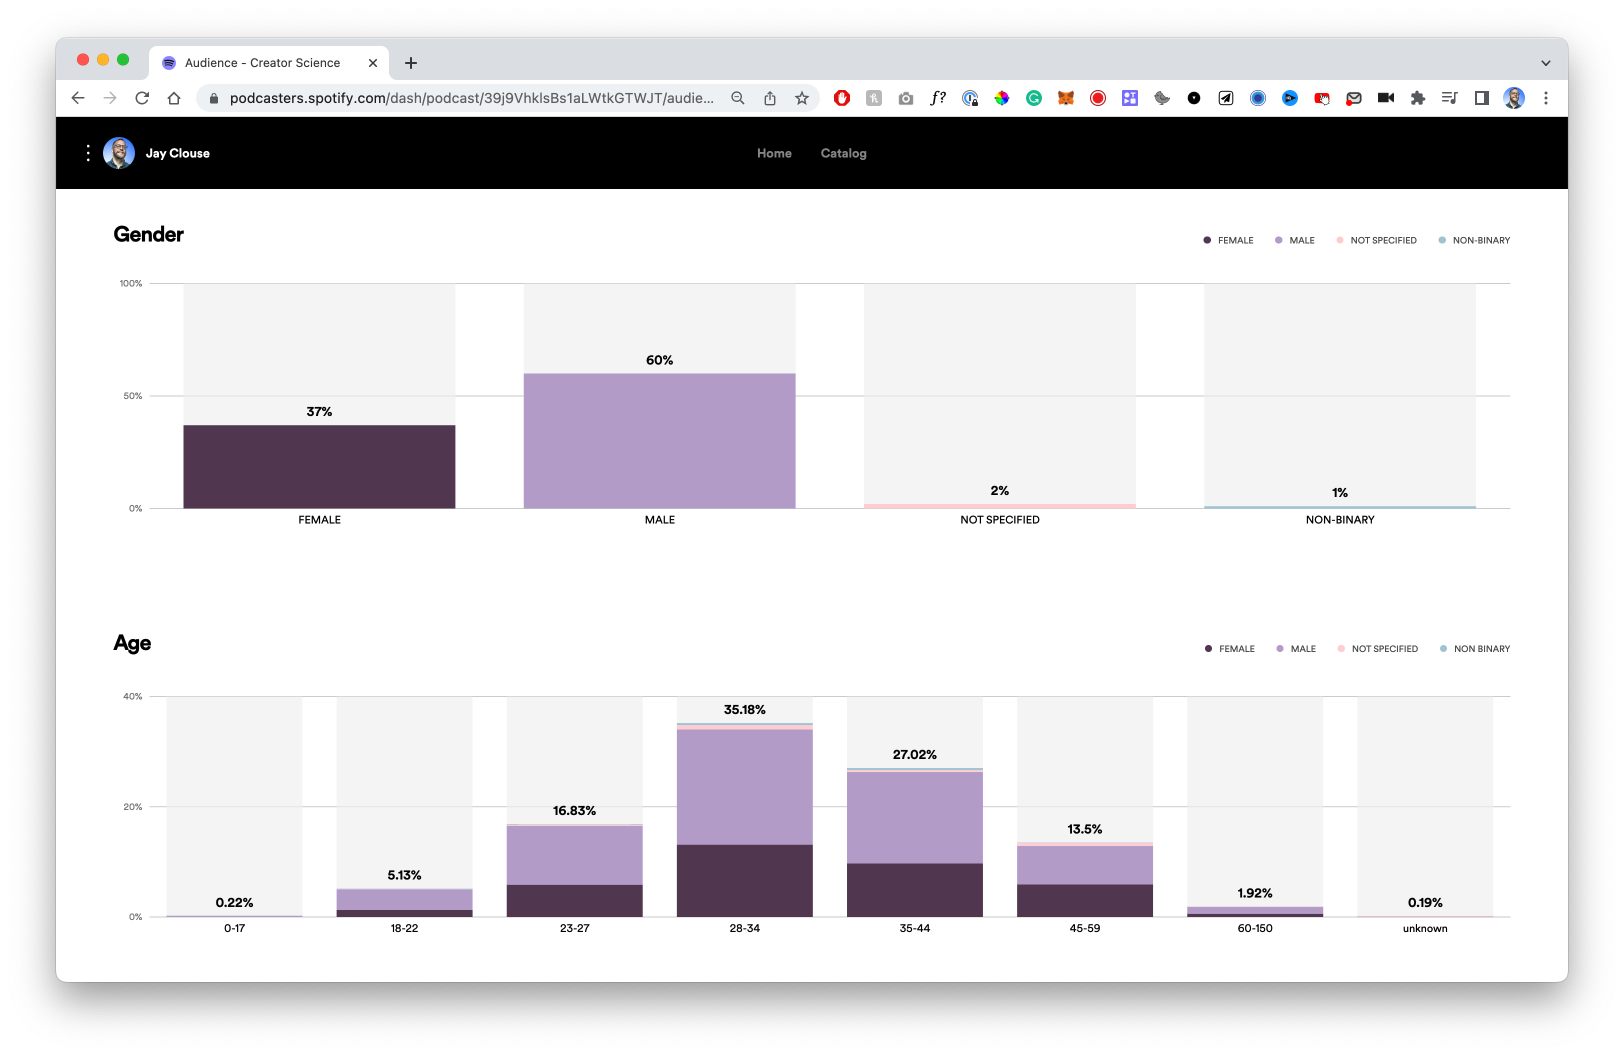
Task: Click the 13.5% value label
Action: 1085,829
